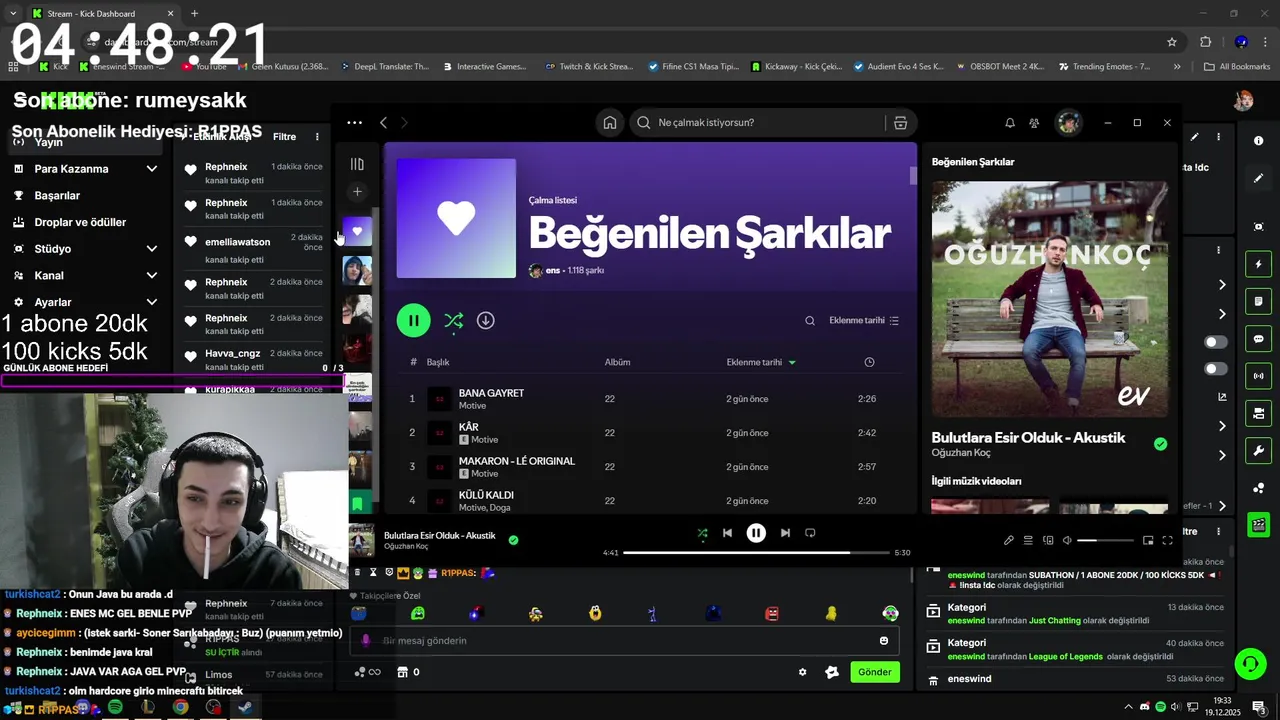Open the 'ens' profile link under the playlist title

(553, 271)
